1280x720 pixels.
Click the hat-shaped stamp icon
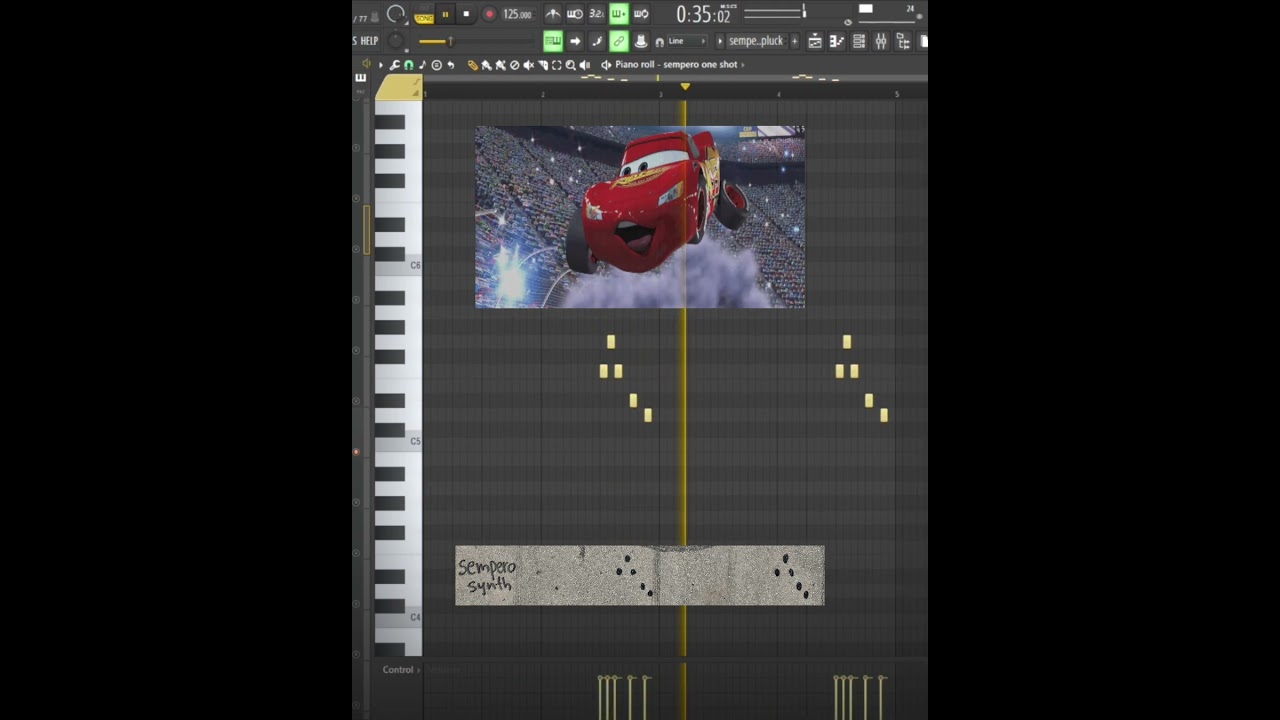pyautogui.click(x=641, y=41)
